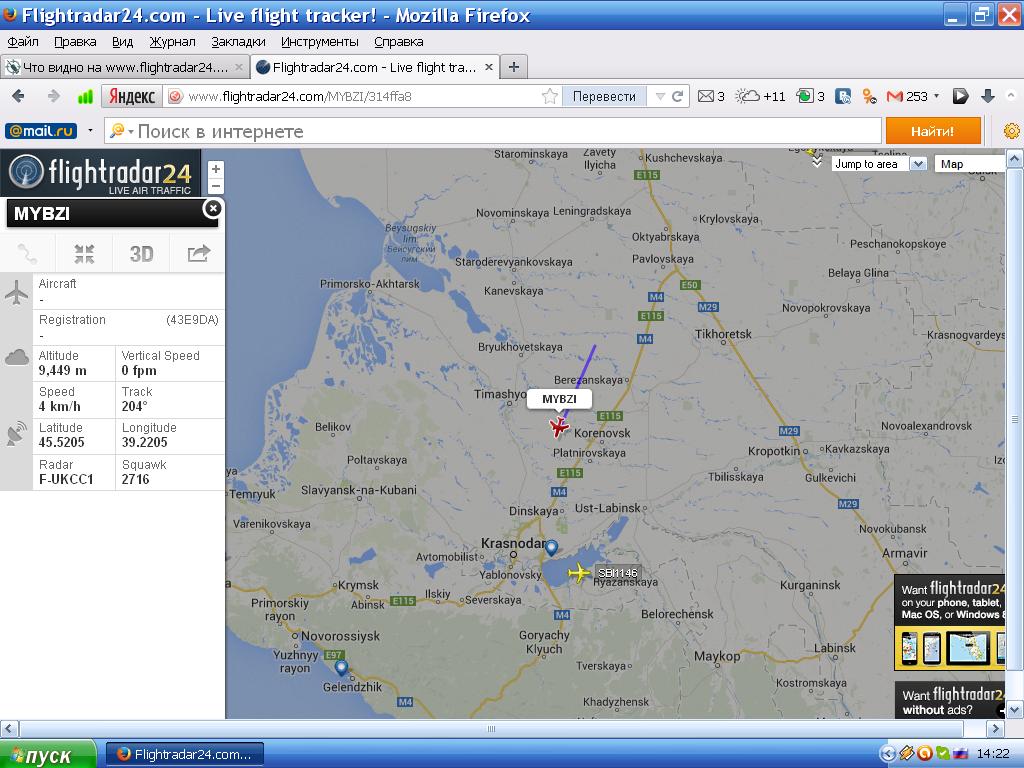Click the Поиск в интернете search field
Image resolution: width=1024 pixels, height=768 pixels.
pos(493,131)
